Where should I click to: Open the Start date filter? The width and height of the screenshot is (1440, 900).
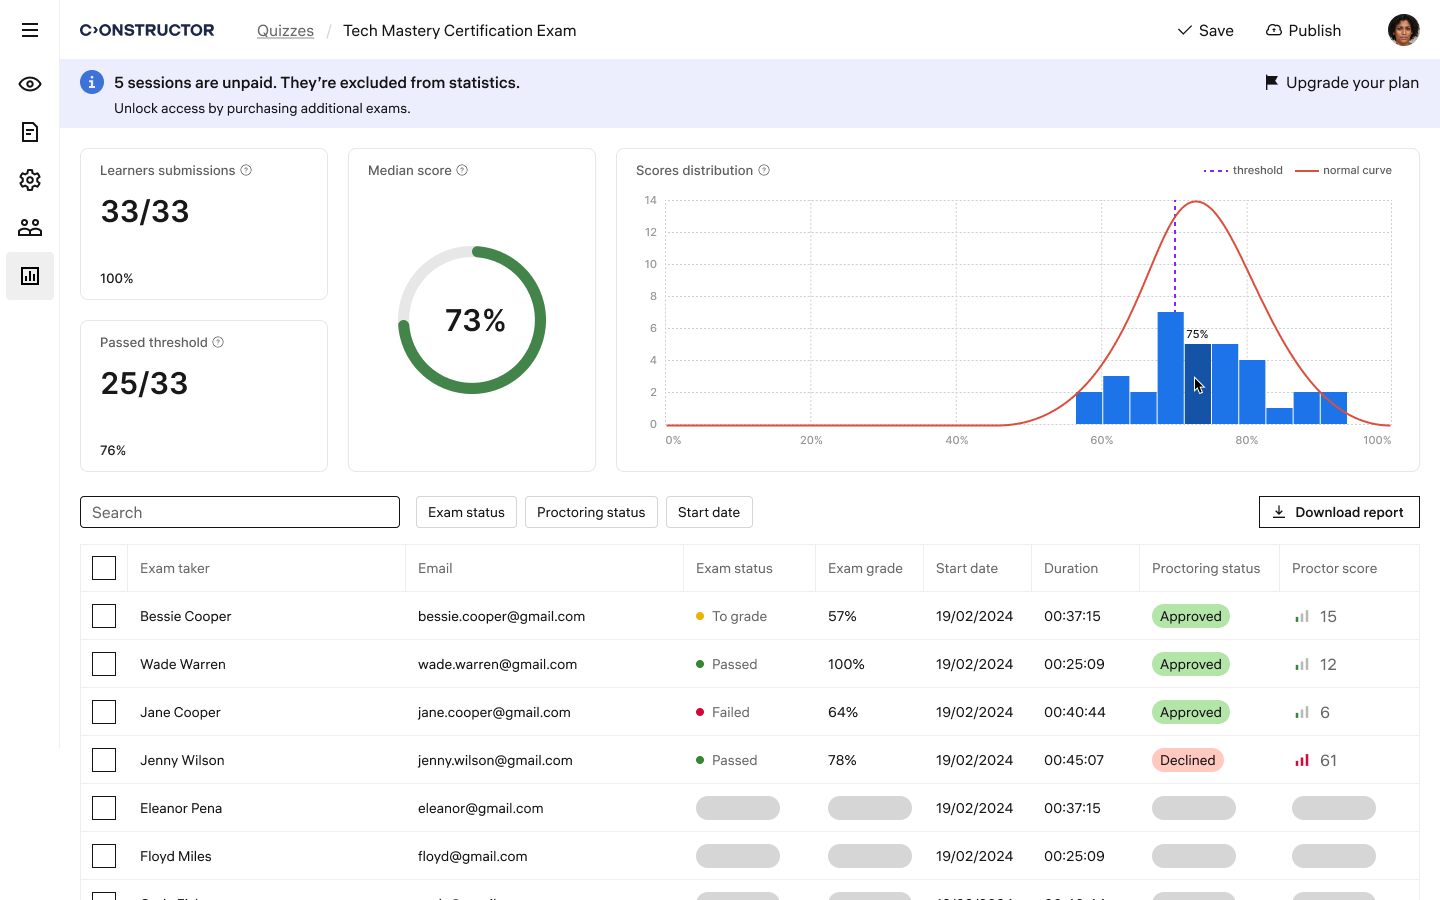coord(709,511)
